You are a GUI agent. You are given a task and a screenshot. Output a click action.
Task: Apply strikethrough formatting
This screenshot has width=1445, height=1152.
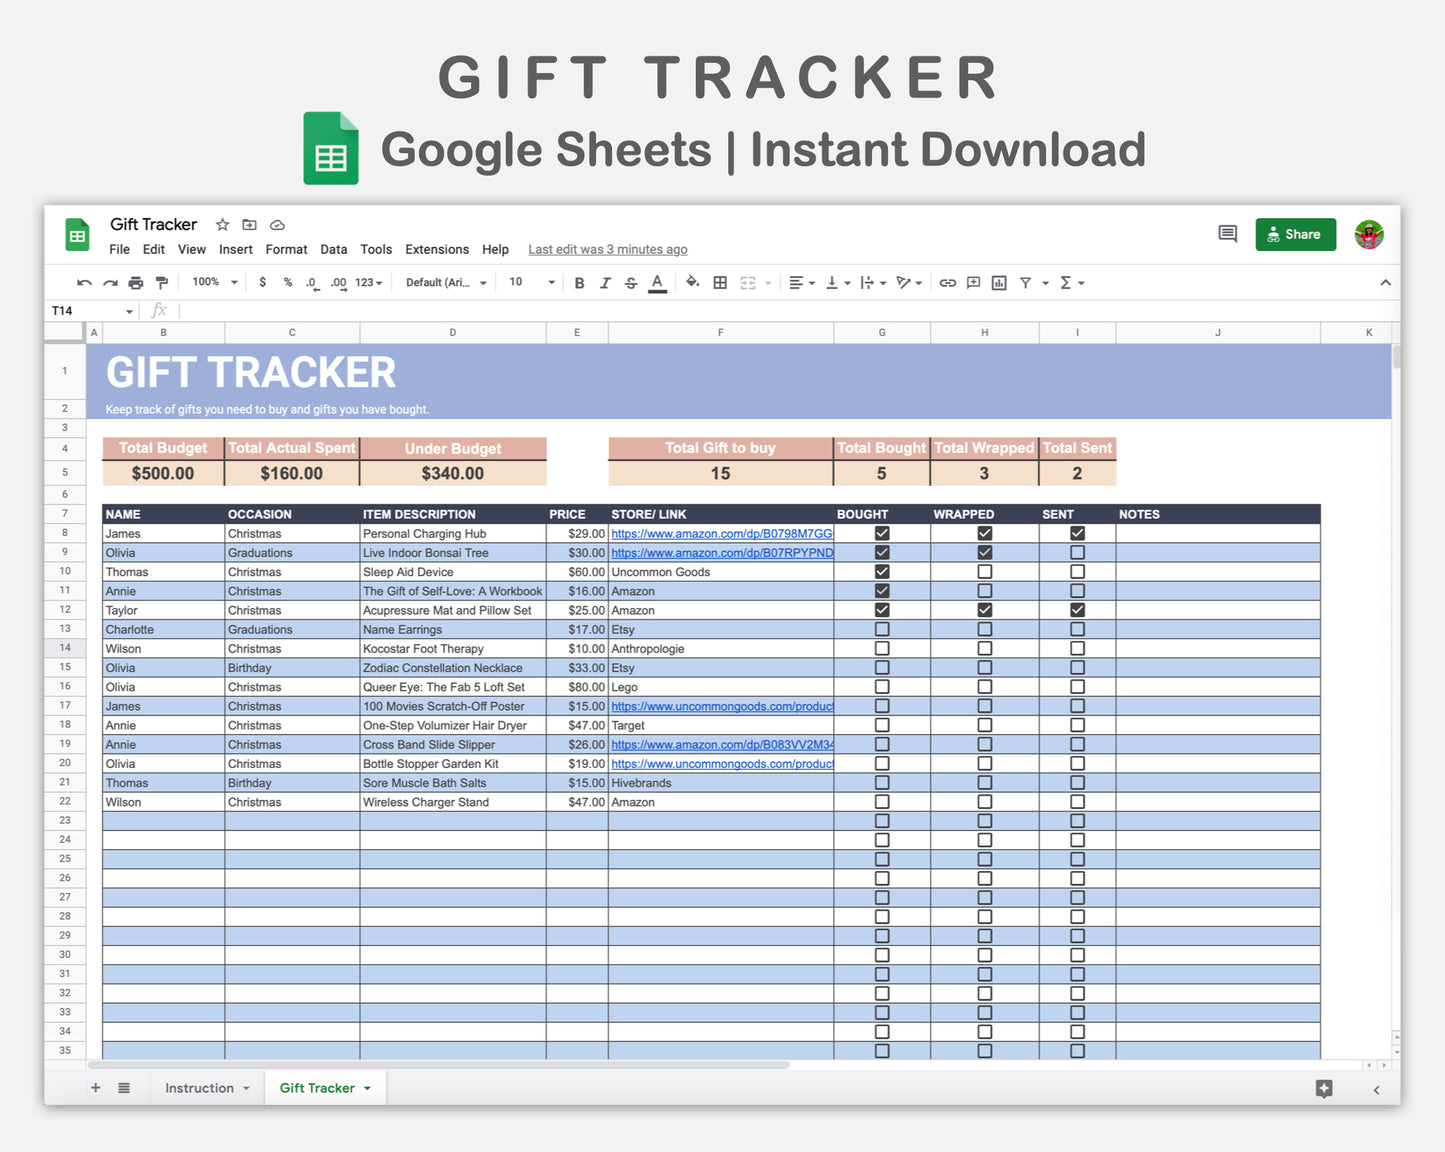[x=631, y=283]
